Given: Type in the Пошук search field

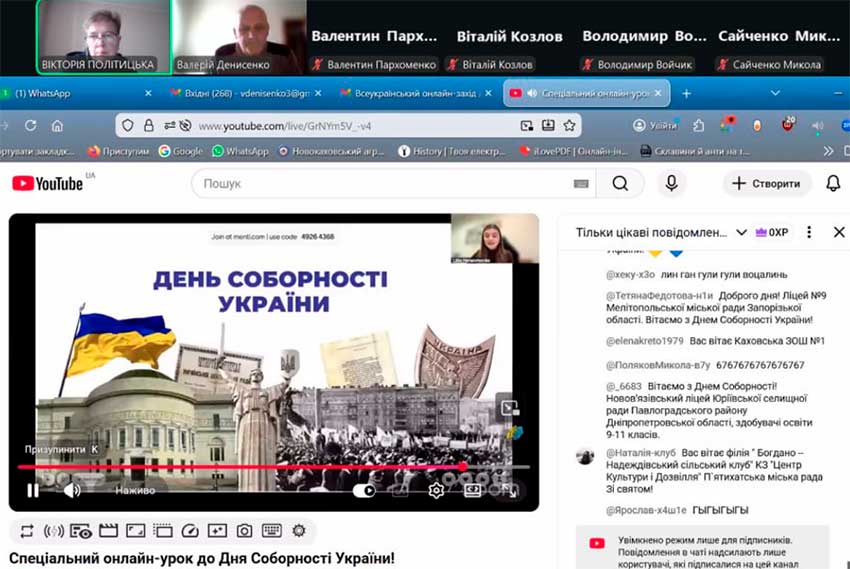Looking at the screenshot, I should click(380, 183).
